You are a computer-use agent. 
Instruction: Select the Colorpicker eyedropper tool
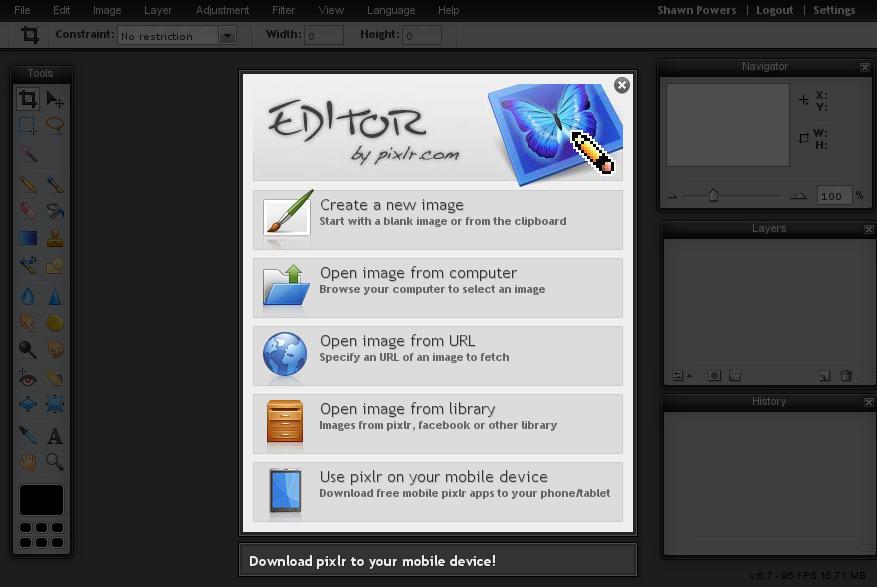point(28,435)
